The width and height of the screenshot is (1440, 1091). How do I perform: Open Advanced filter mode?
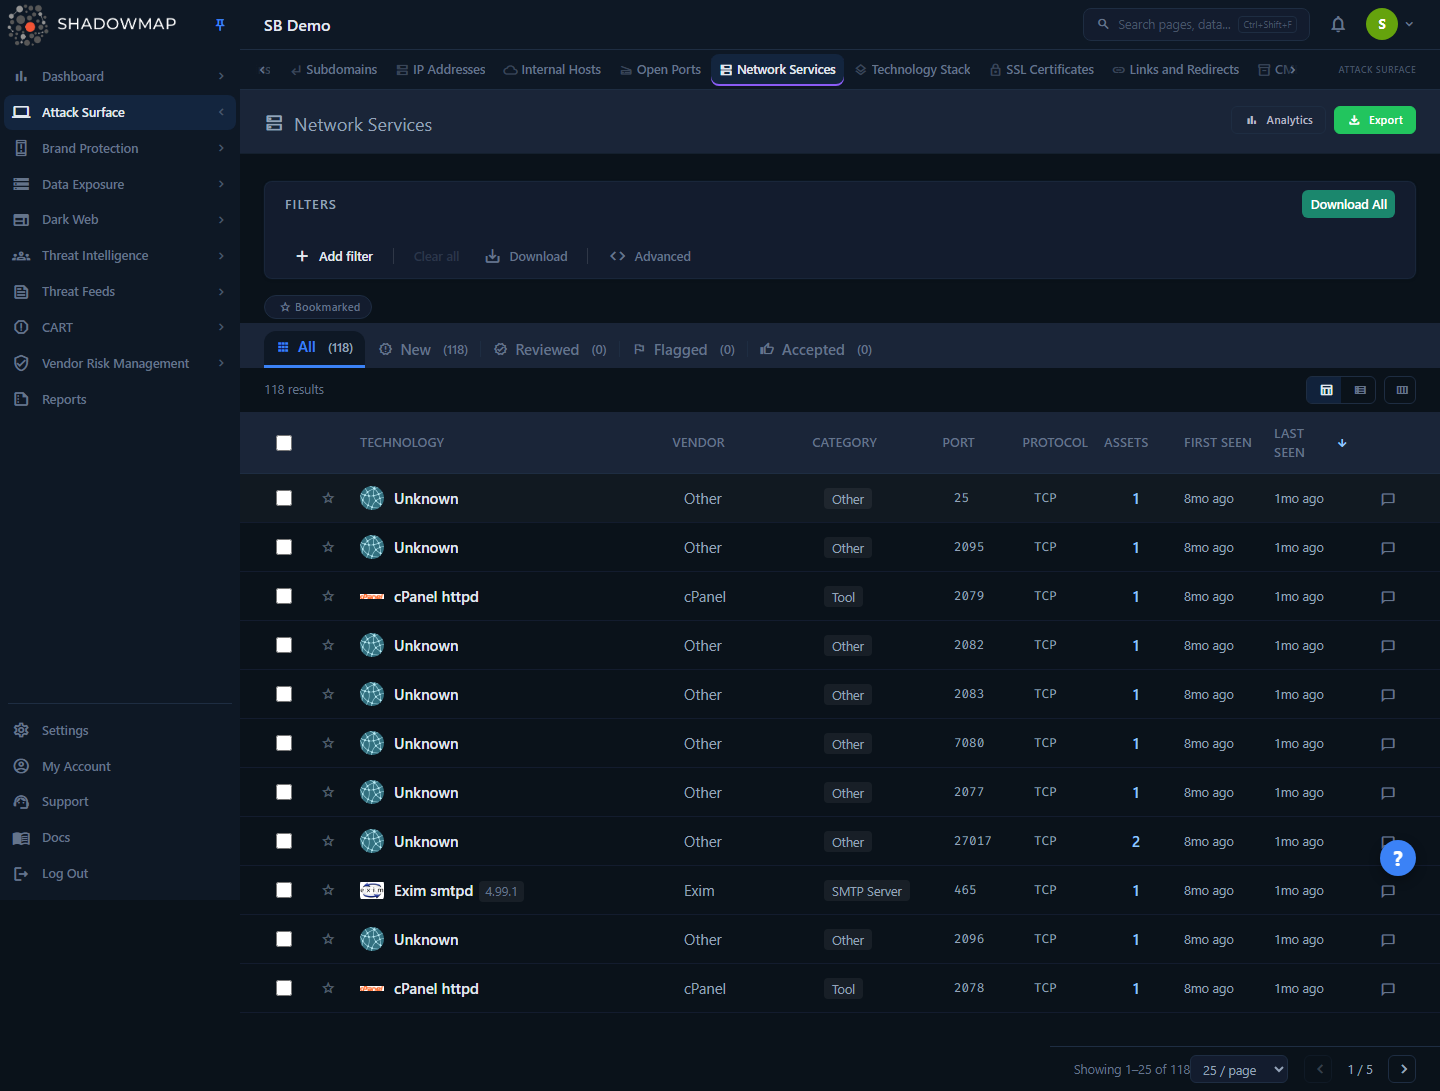(x=650, y=256)
